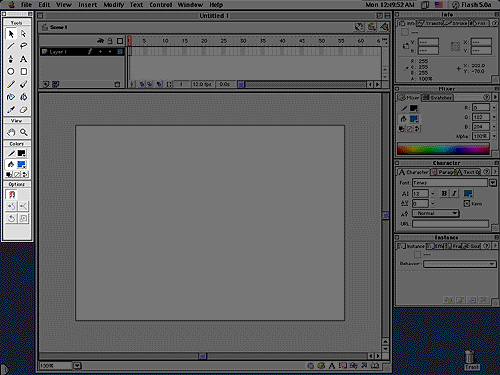Pick a color from the Mixer spectrum bar

click(x=443, y=149)
